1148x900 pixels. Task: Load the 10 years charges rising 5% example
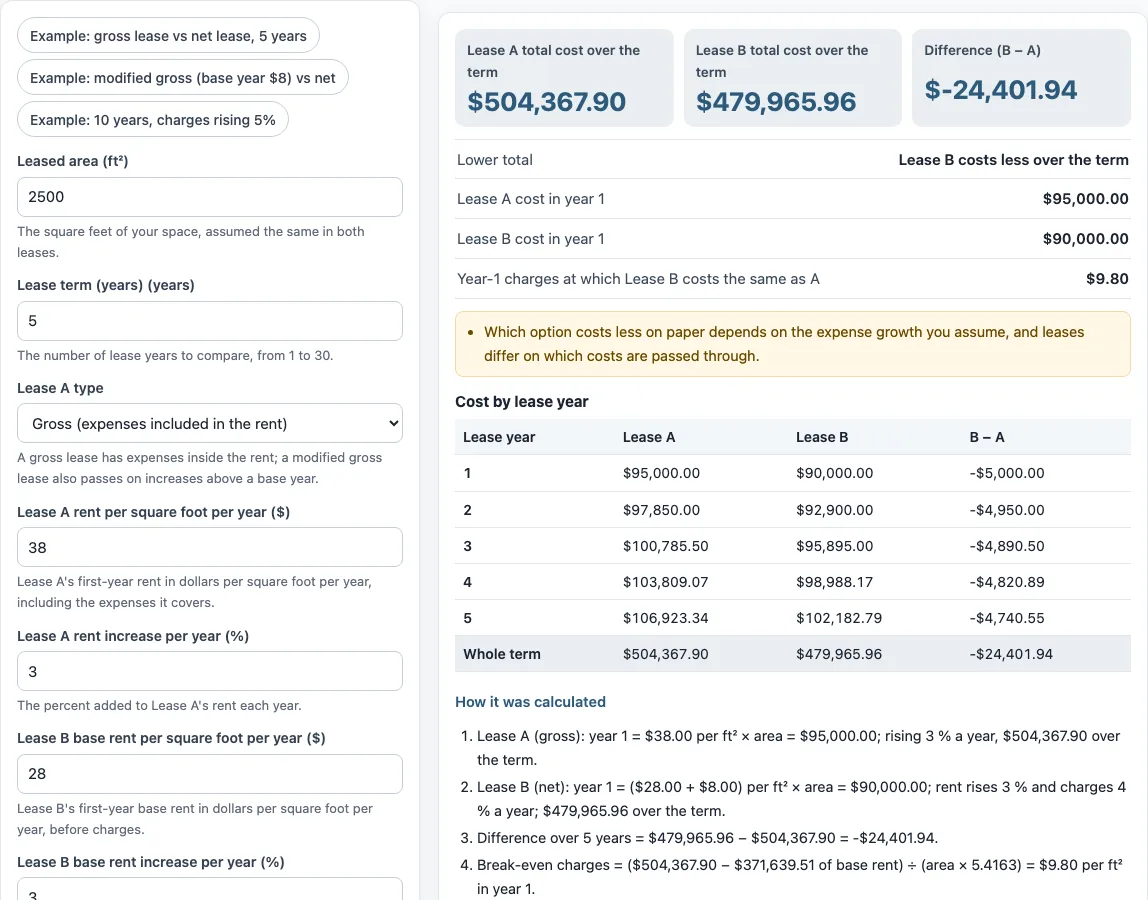(x=152, y=120)
